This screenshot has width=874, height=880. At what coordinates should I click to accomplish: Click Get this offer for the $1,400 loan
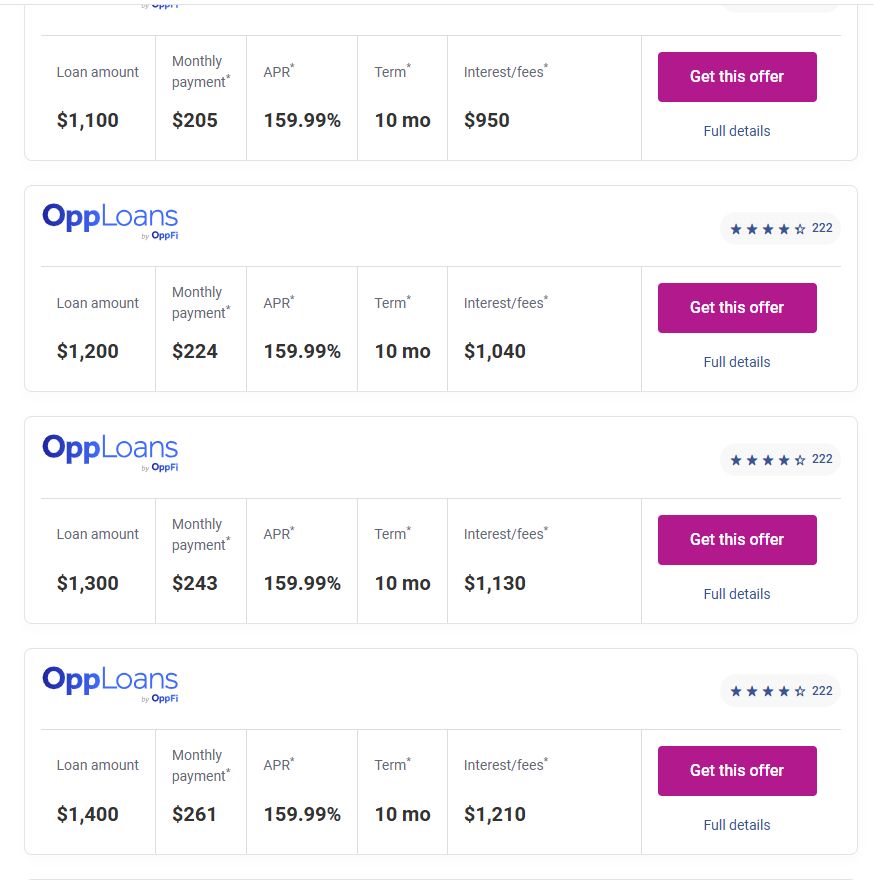coord(737,770)
